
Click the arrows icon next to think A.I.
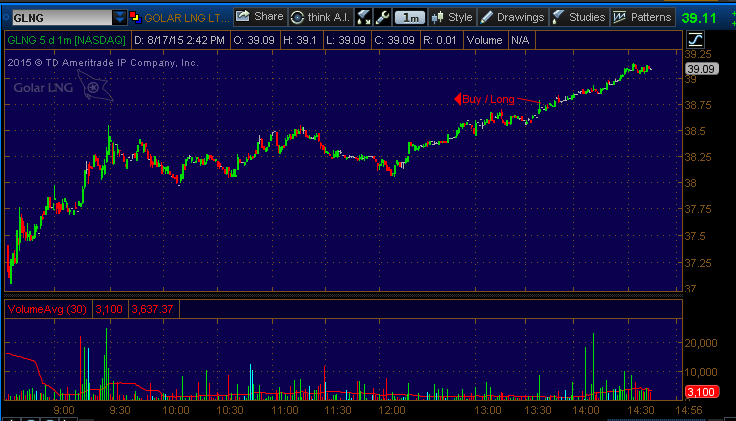[364, 17]
